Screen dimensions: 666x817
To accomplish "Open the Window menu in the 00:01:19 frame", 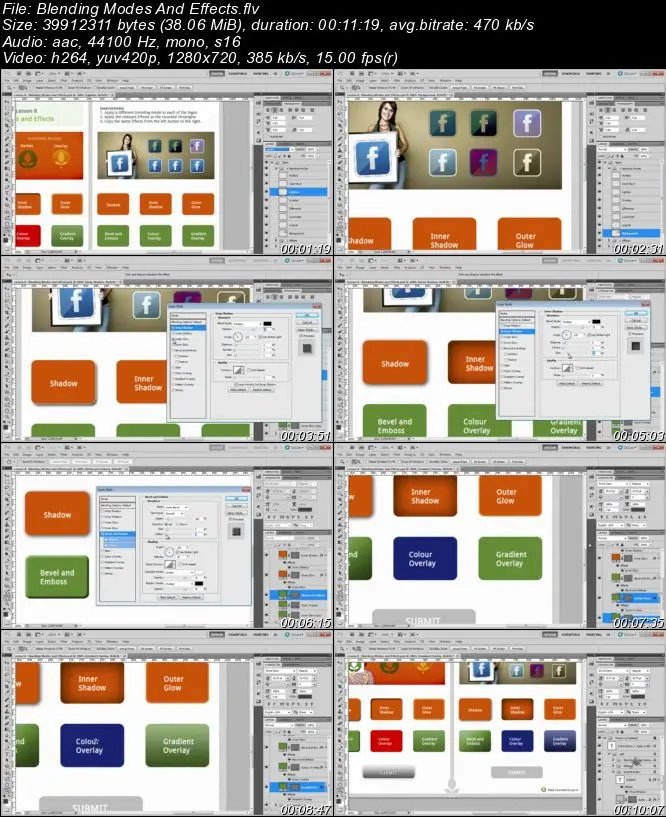I will (x=112, y=80).
